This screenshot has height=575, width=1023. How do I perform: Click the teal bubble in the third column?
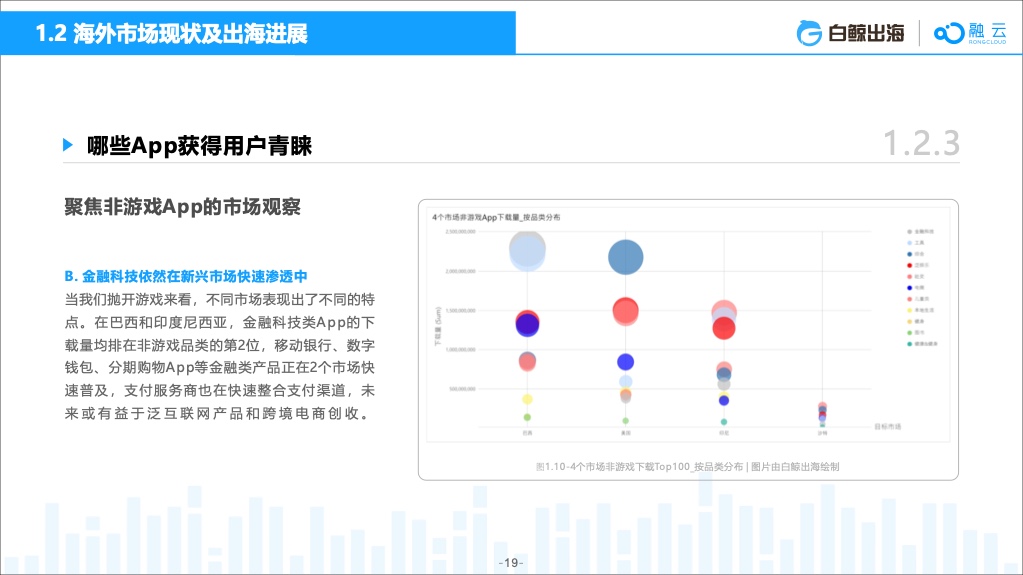click(724, 422)
